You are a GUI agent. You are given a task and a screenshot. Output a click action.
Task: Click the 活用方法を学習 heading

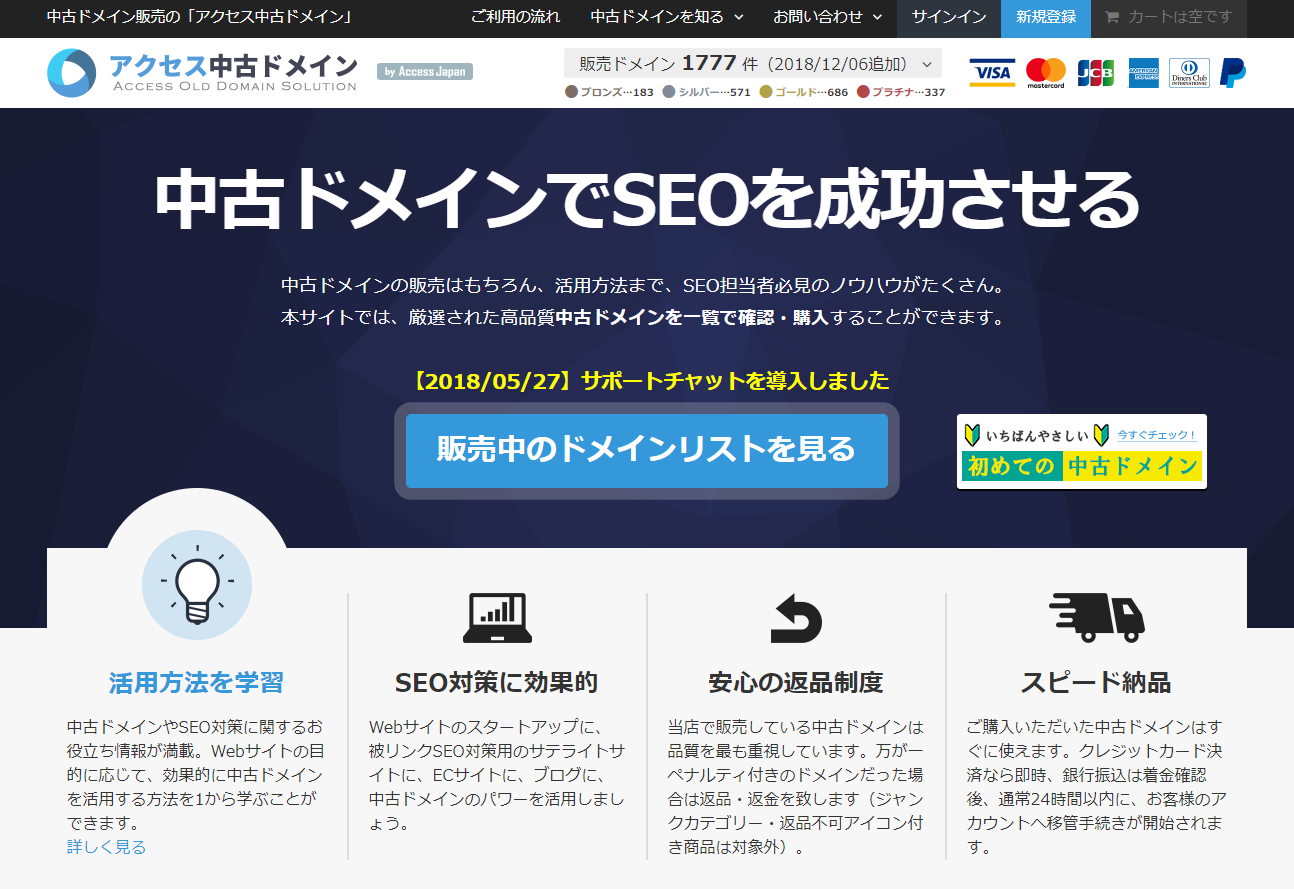196,683
